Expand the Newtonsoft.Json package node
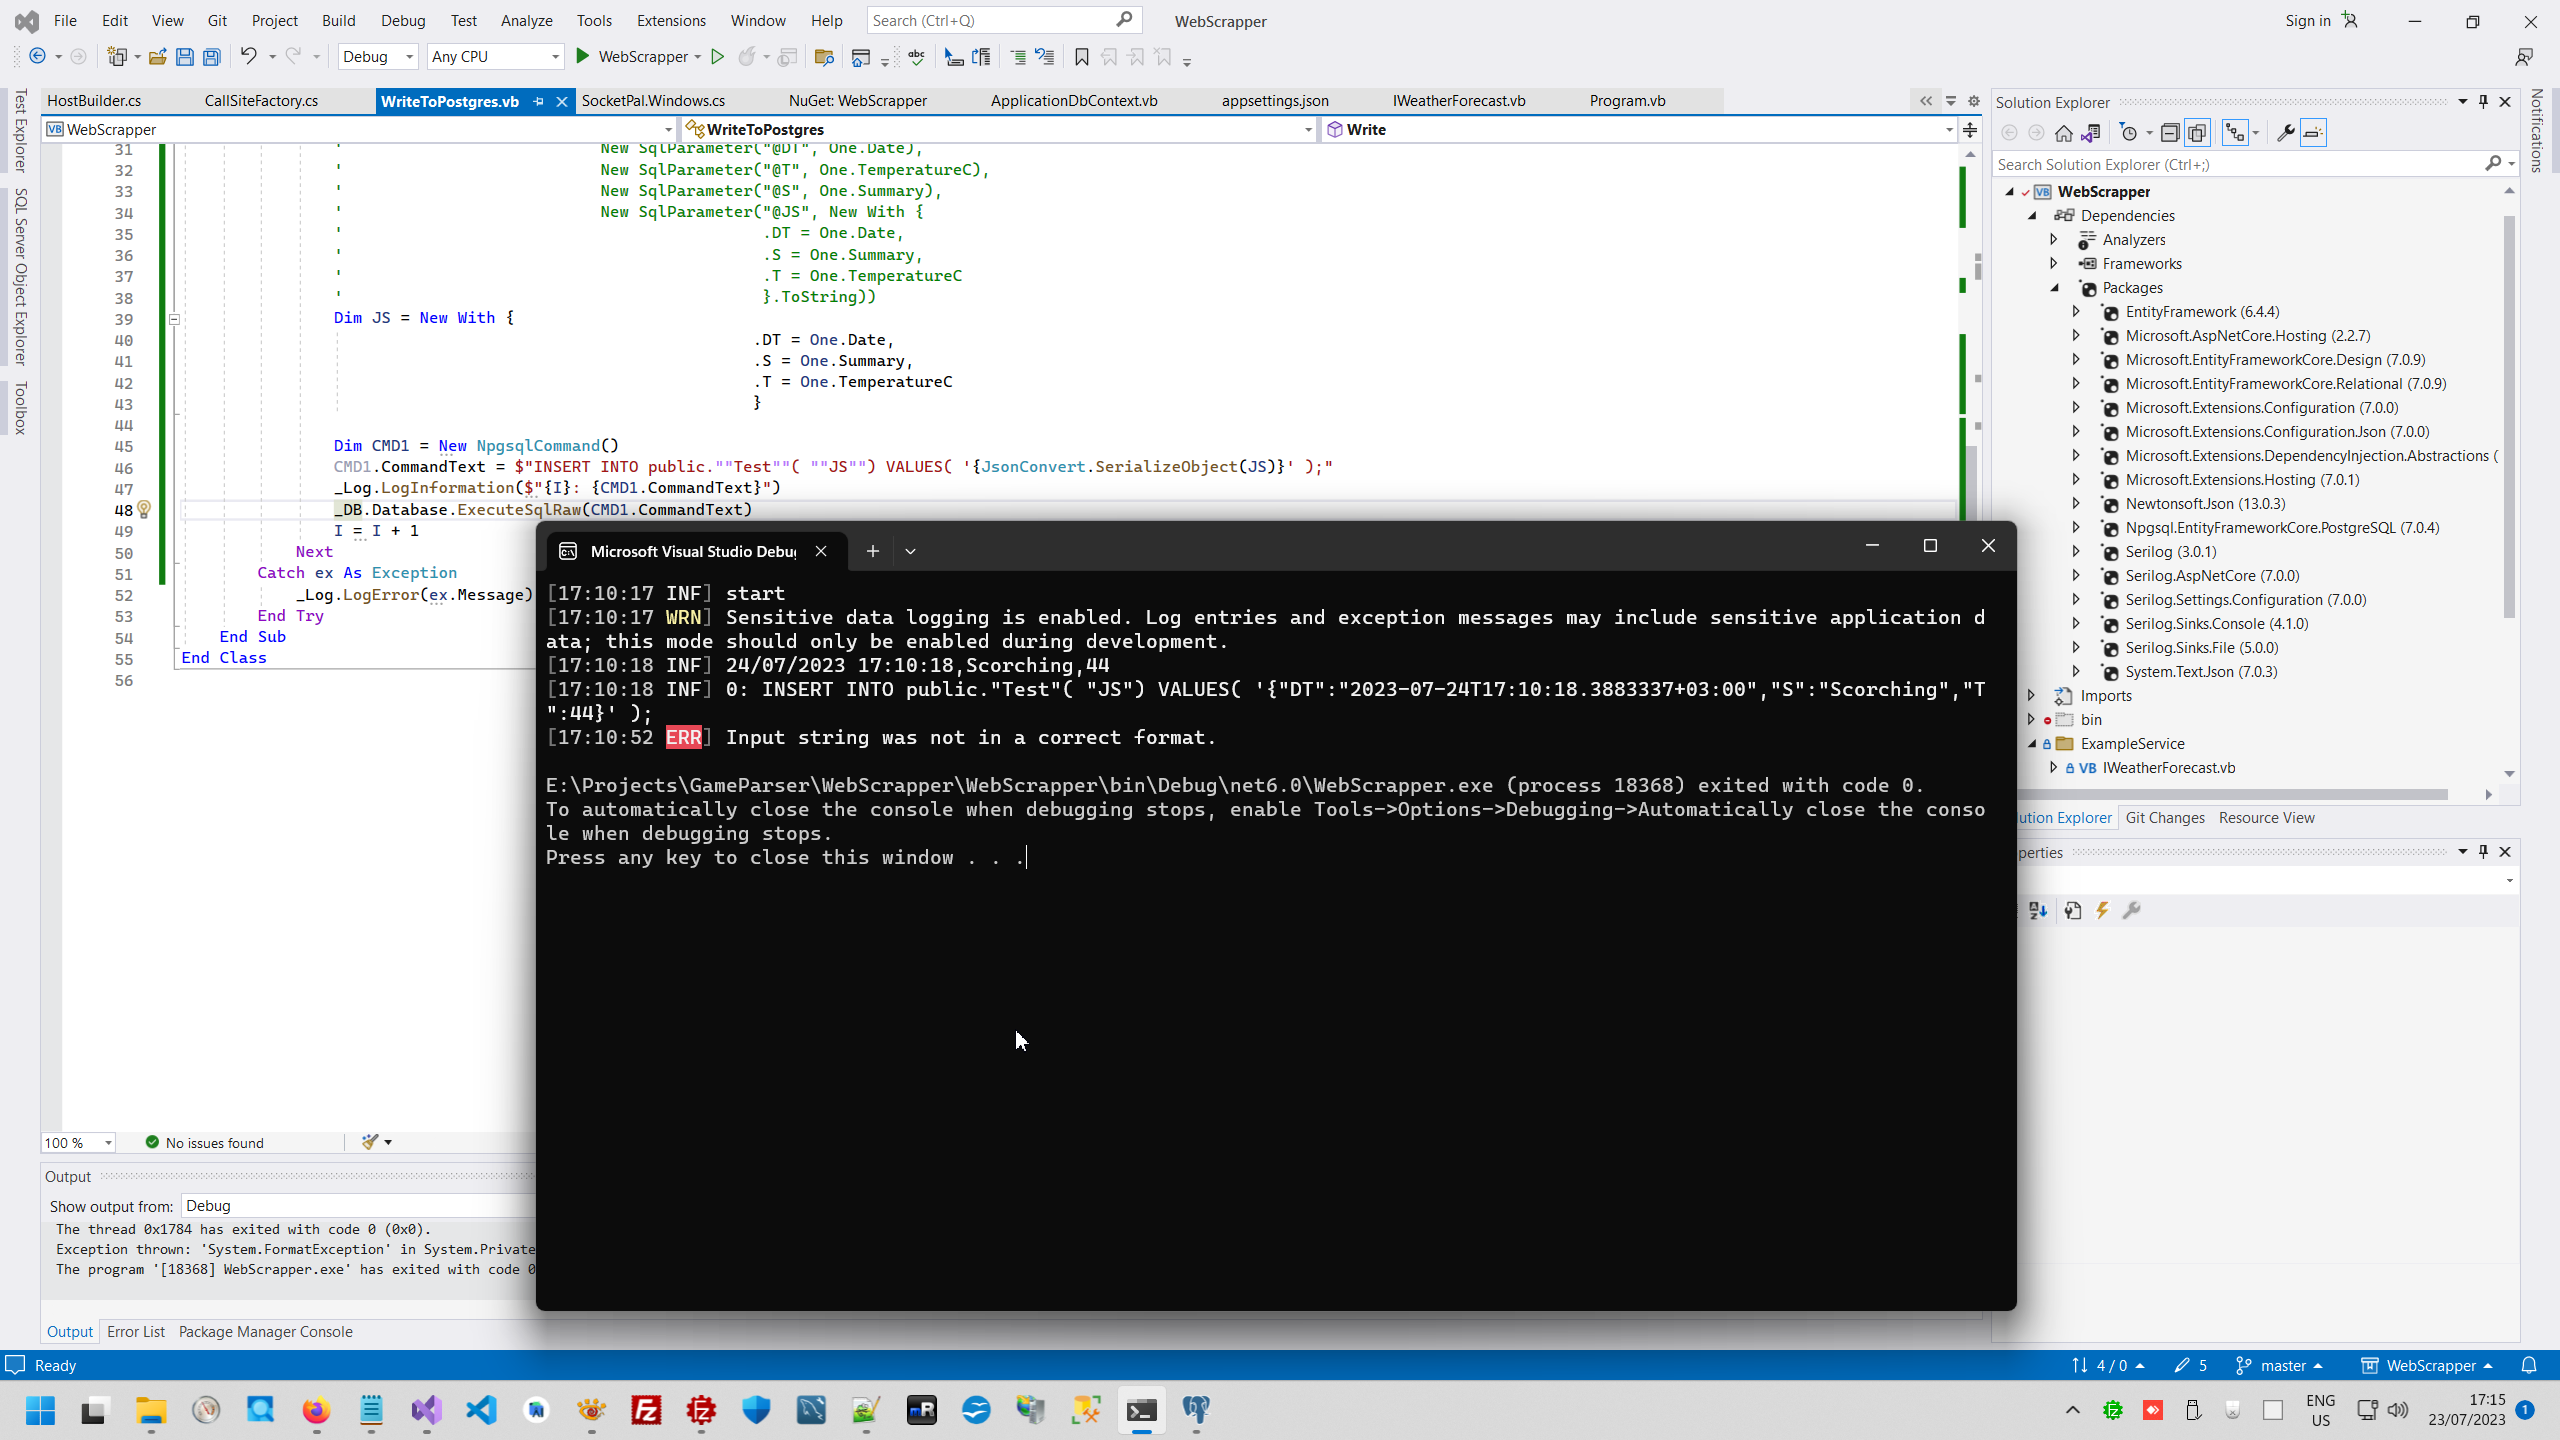 pyautogui.click(x=2076, y=503)
